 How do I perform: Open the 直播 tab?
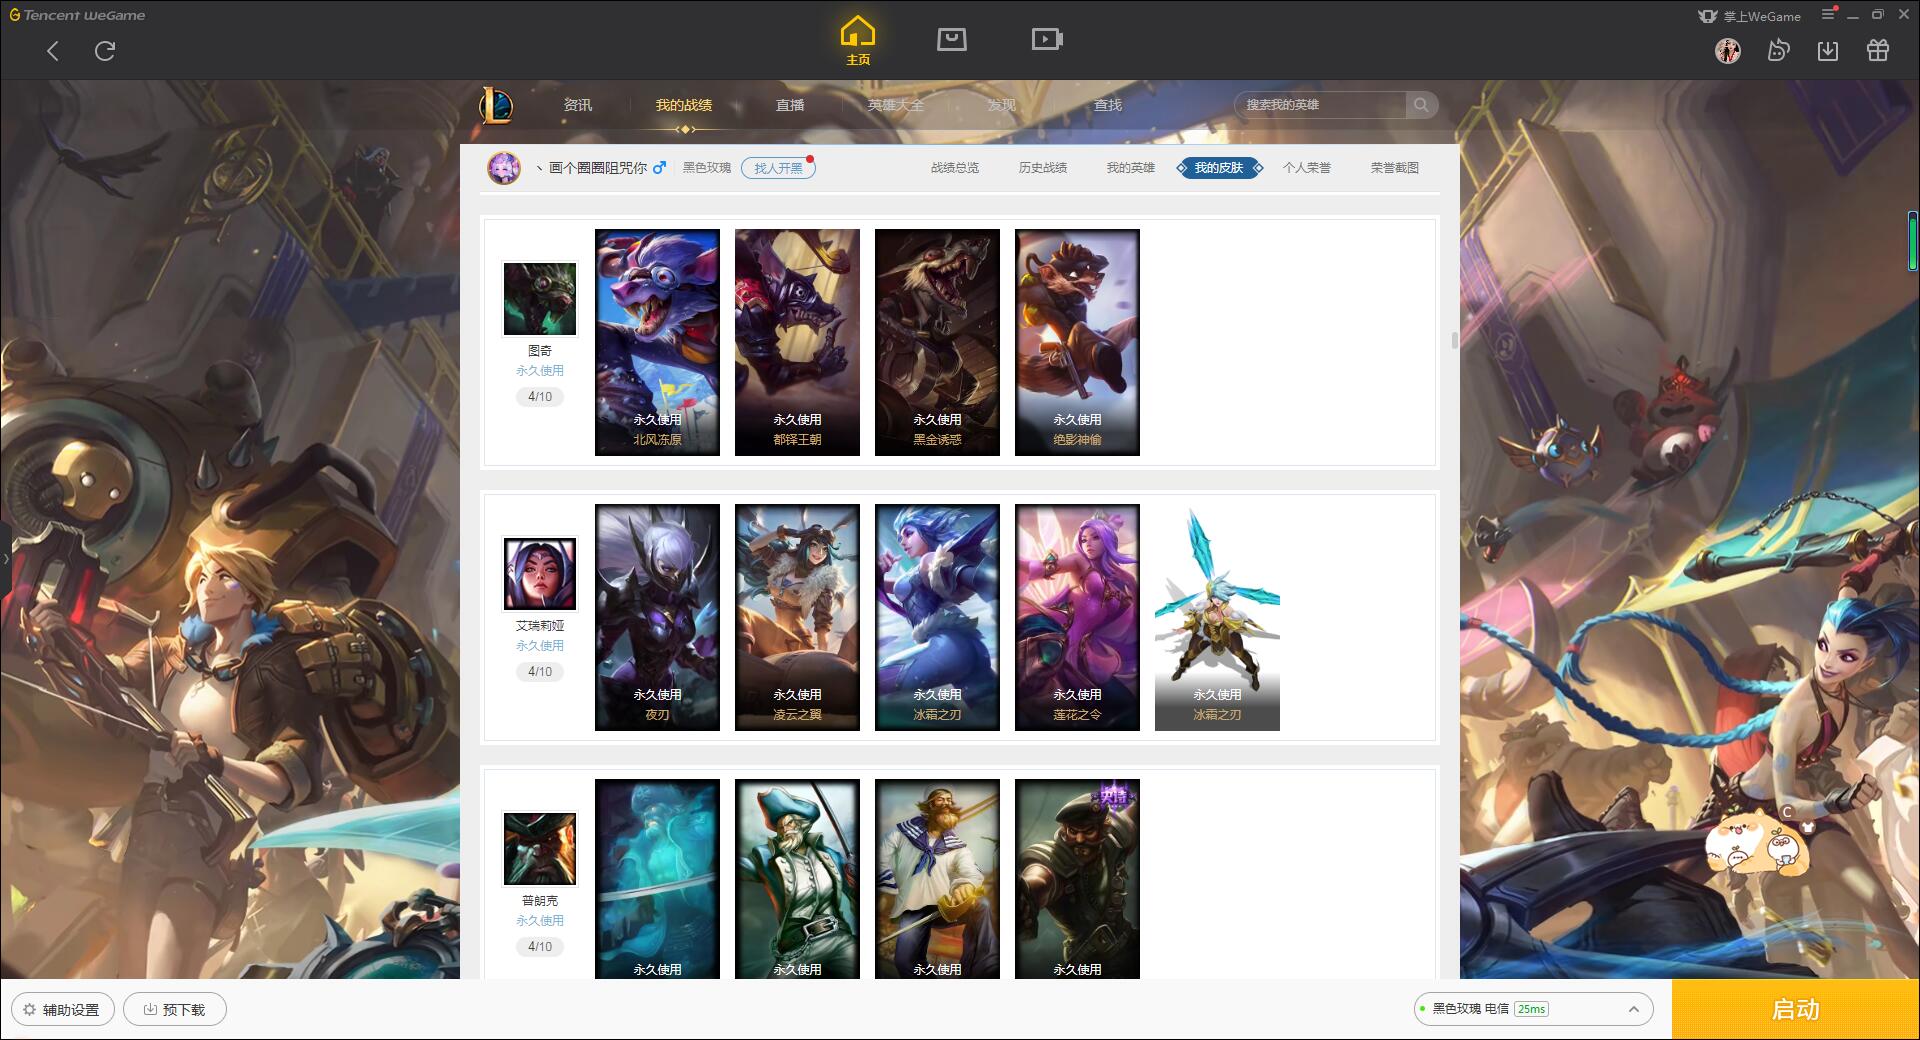coord(790,105)
